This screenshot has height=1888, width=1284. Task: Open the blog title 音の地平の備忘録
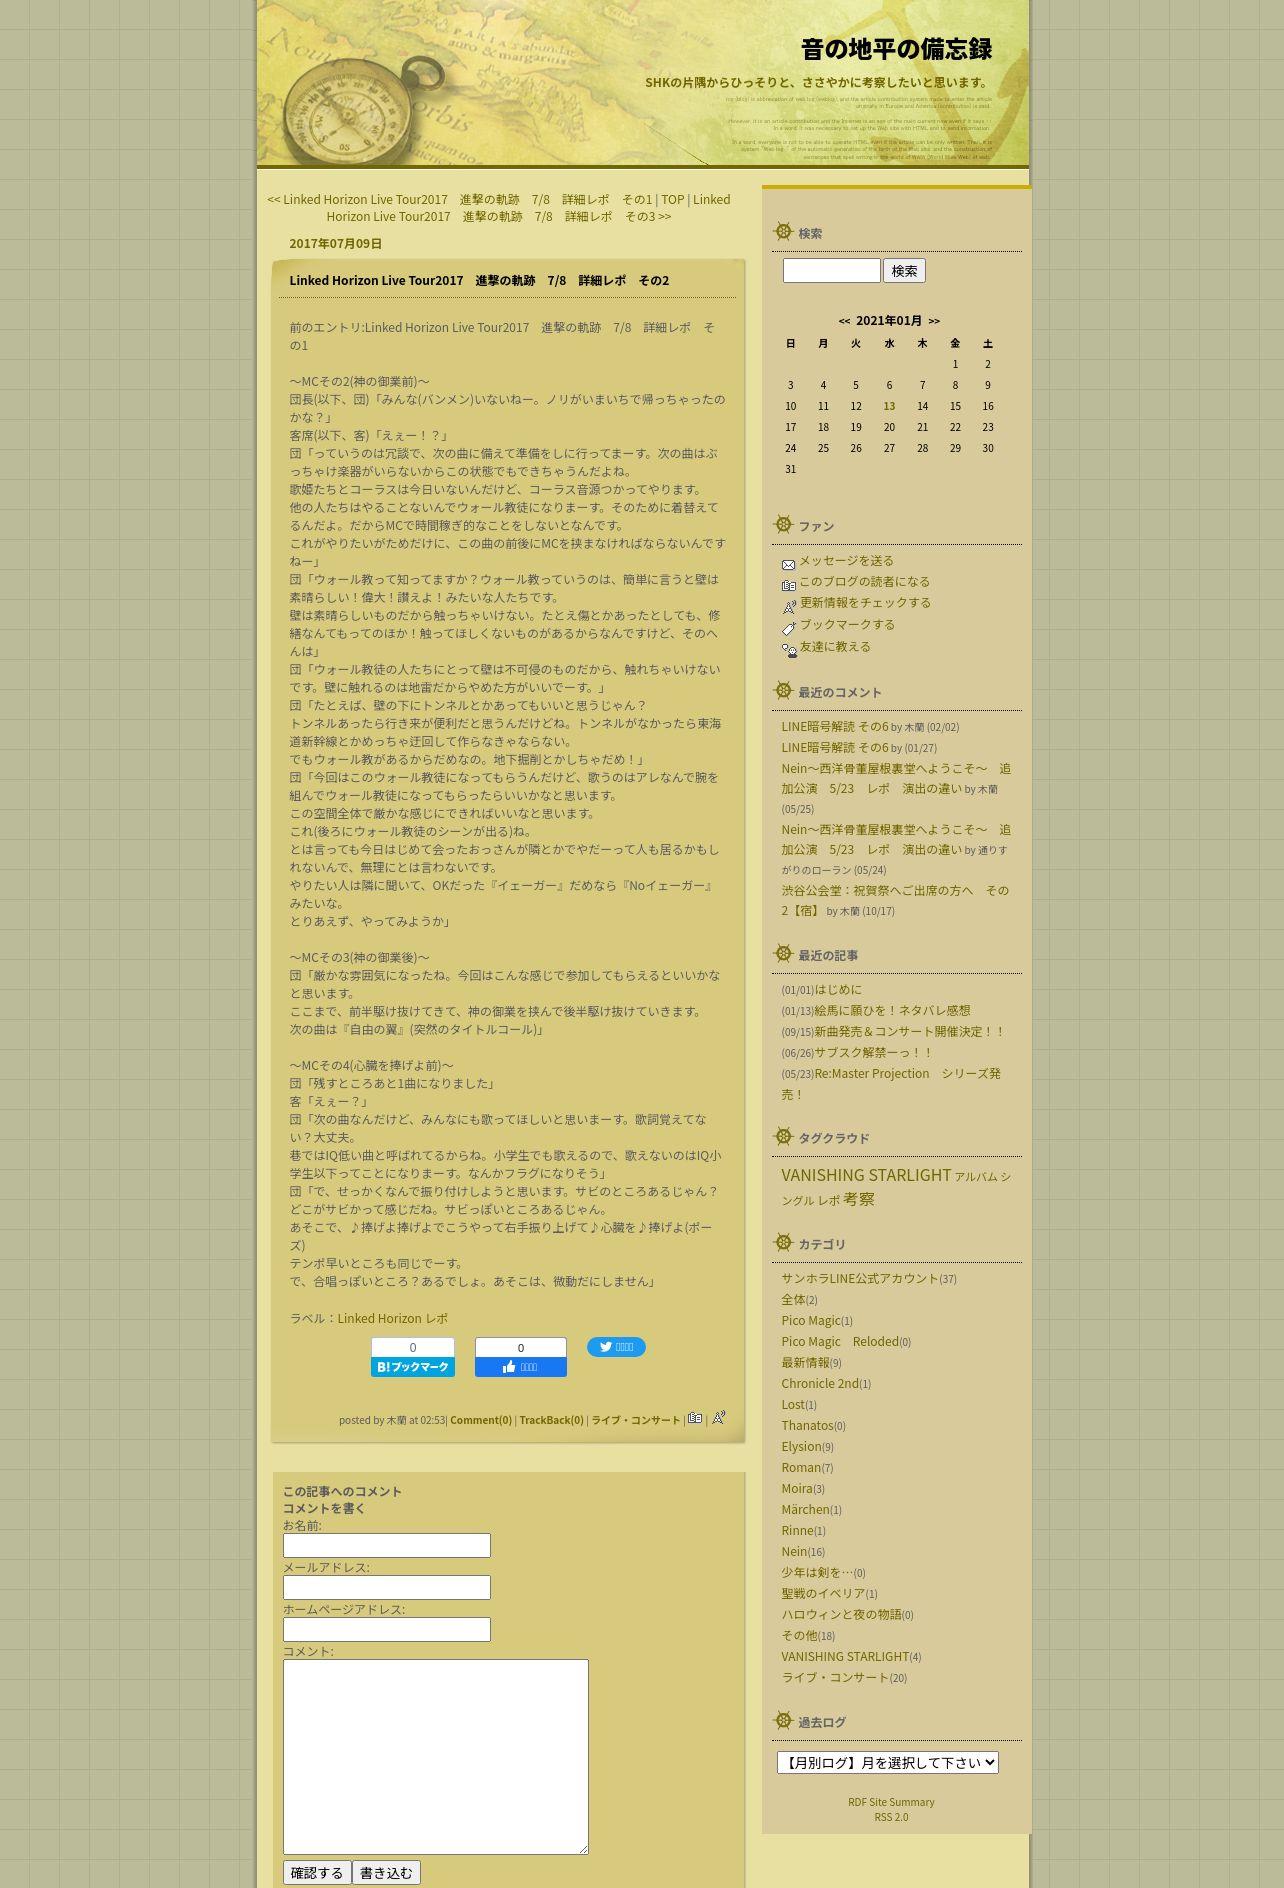pyautogui.click(x=896, y=49)
